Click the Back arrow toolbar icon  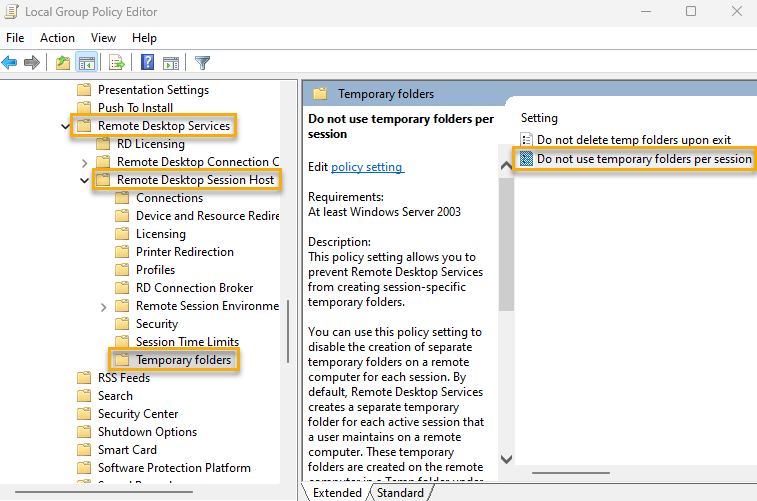click(x=10, y=62)
